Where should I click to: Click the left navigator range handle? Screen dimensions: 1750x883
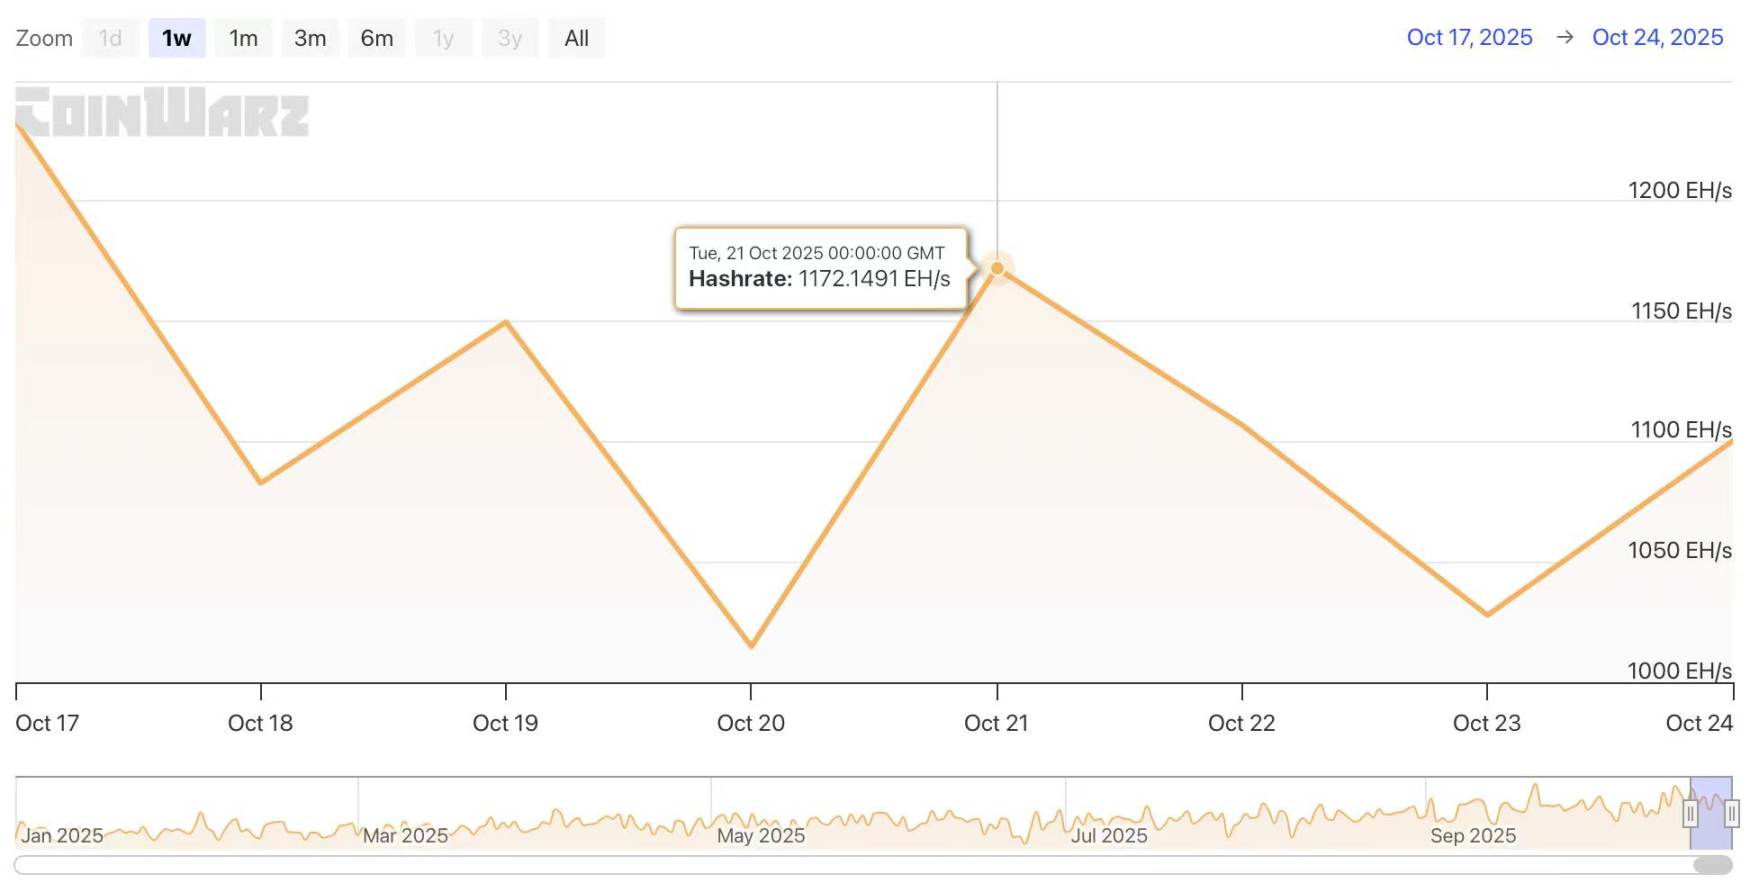[x=1690, y=813]
